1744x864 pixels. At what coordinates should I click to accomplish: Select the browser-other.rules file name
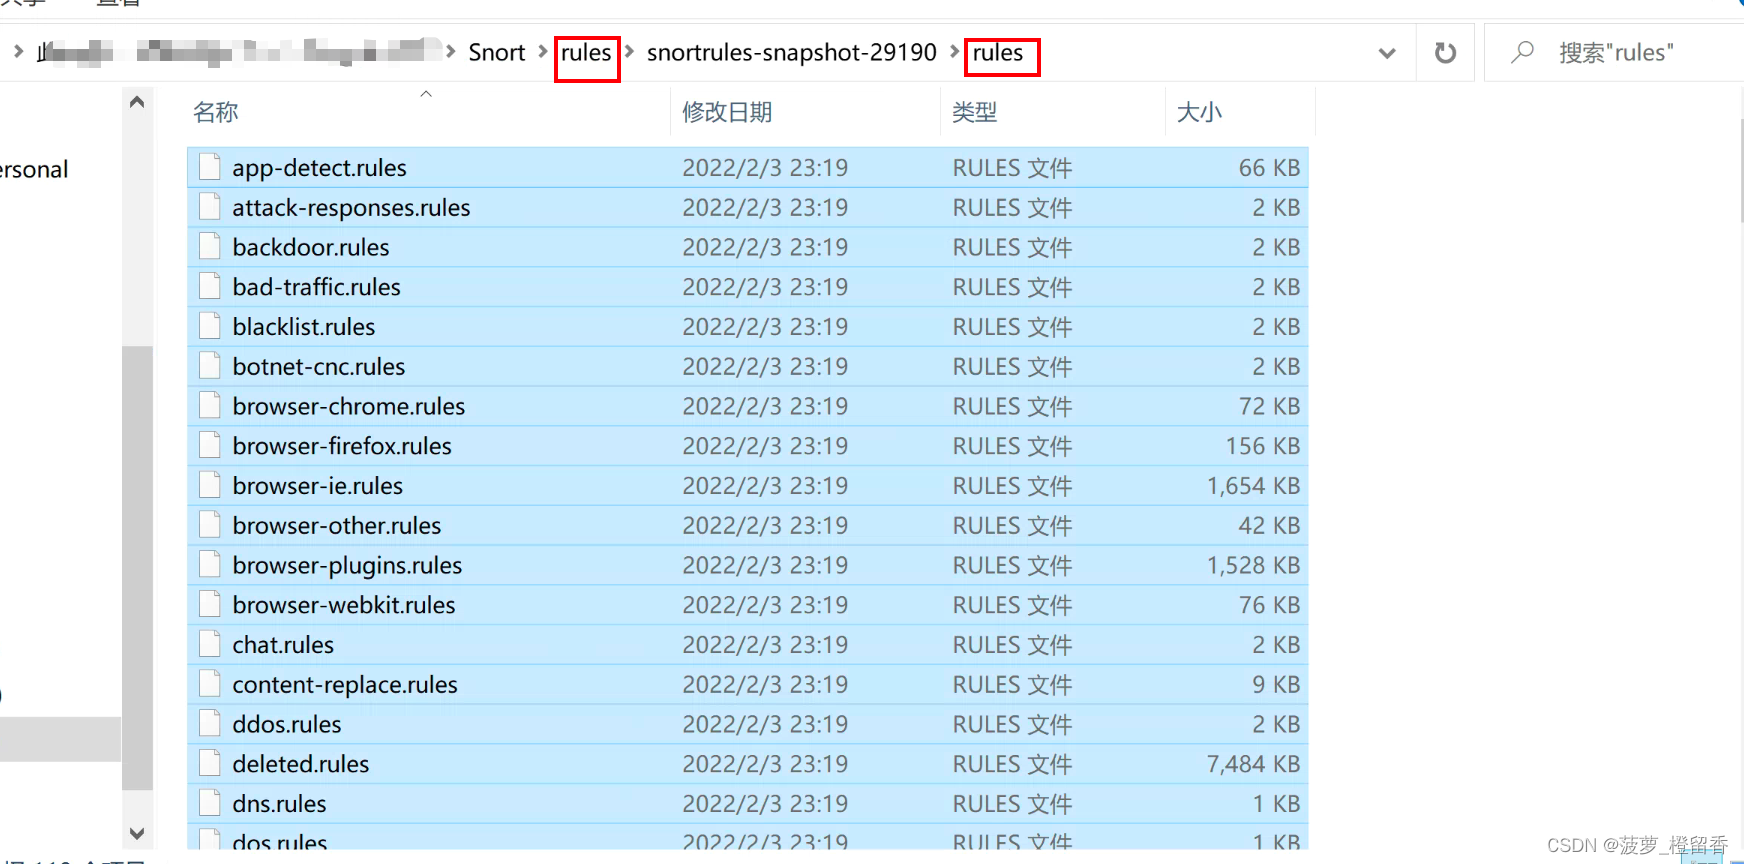(337, 526)
